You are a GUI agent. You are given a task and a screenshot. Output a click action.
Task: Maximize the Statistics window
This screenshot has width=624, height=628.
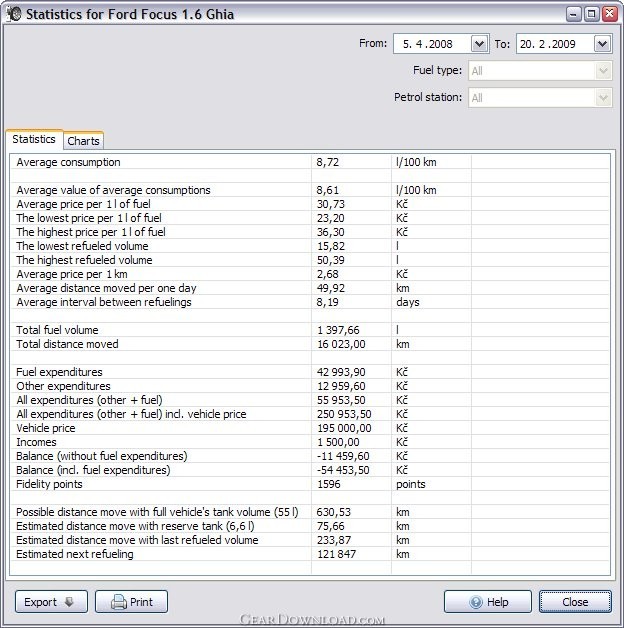click(x=591, y=14)
